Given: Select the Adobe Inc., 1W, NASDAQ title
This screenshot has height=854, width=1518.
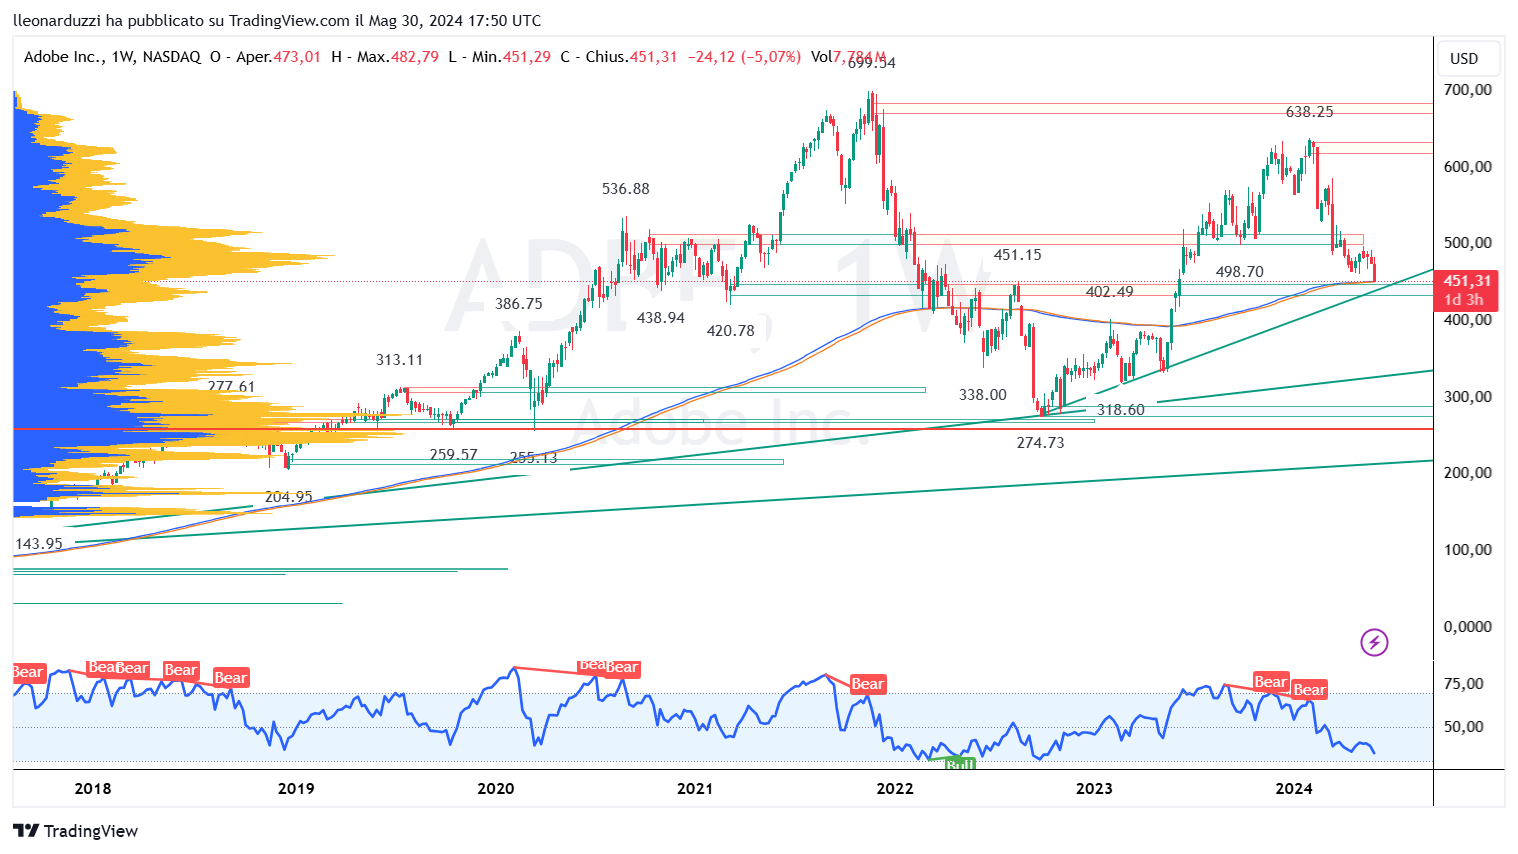Looking at the screenshot, I should click(x=112, y=57).
